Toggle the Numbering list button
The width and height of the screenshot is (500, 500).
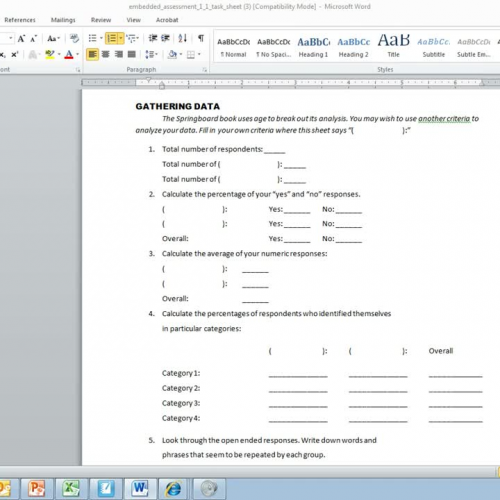coord(112,38)
